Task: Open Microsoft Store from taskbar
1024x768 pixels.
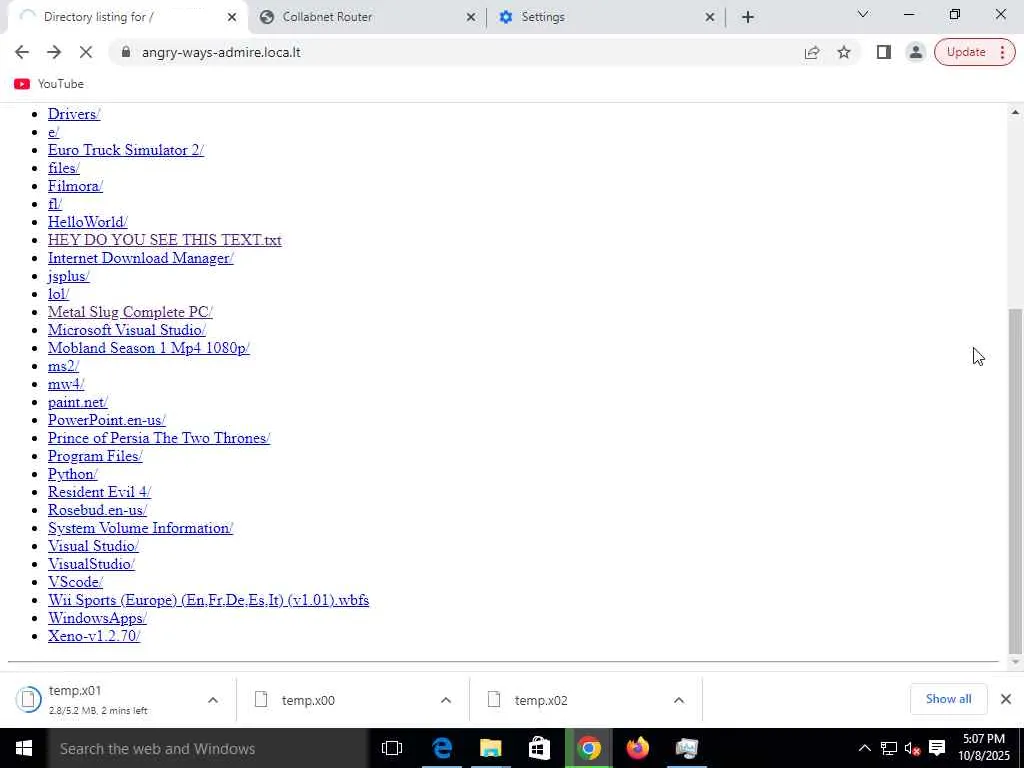Action: tap(539, 748)
